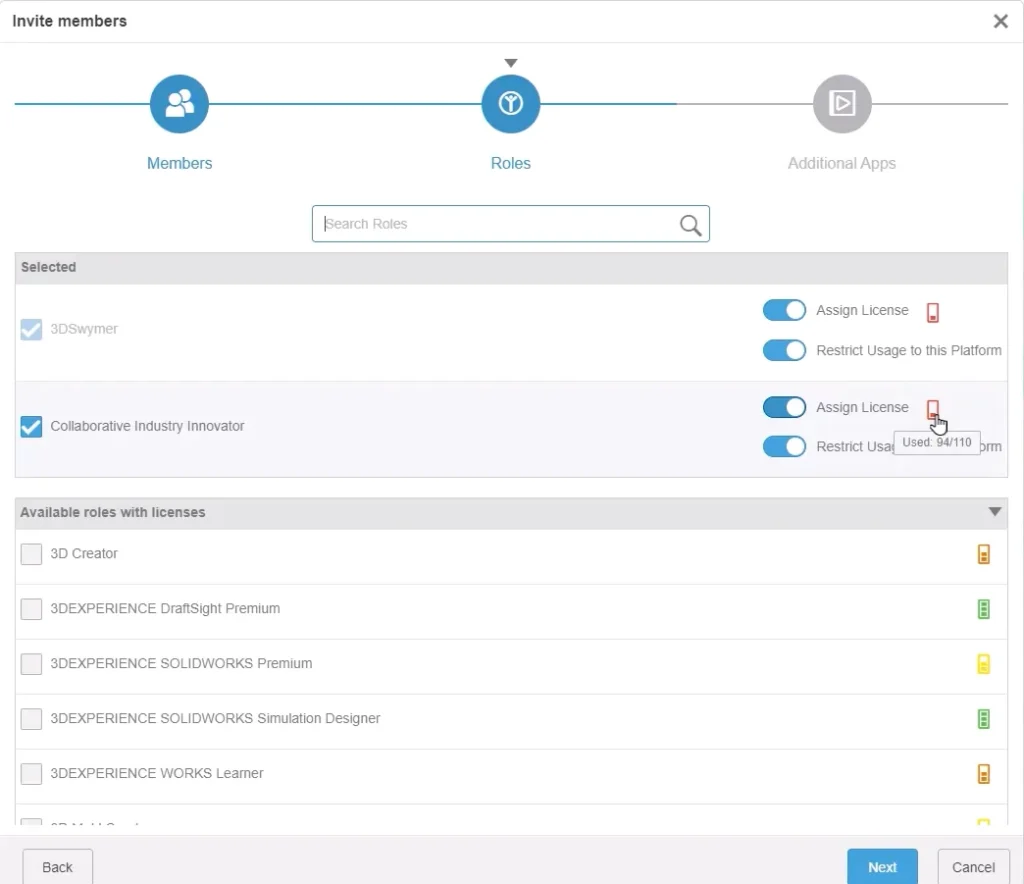The height and width of the screenshot is (884, 1024).
Task: Toggle Restrict Usage for Collaborative Industry Innovator
Action: [784, 447]
